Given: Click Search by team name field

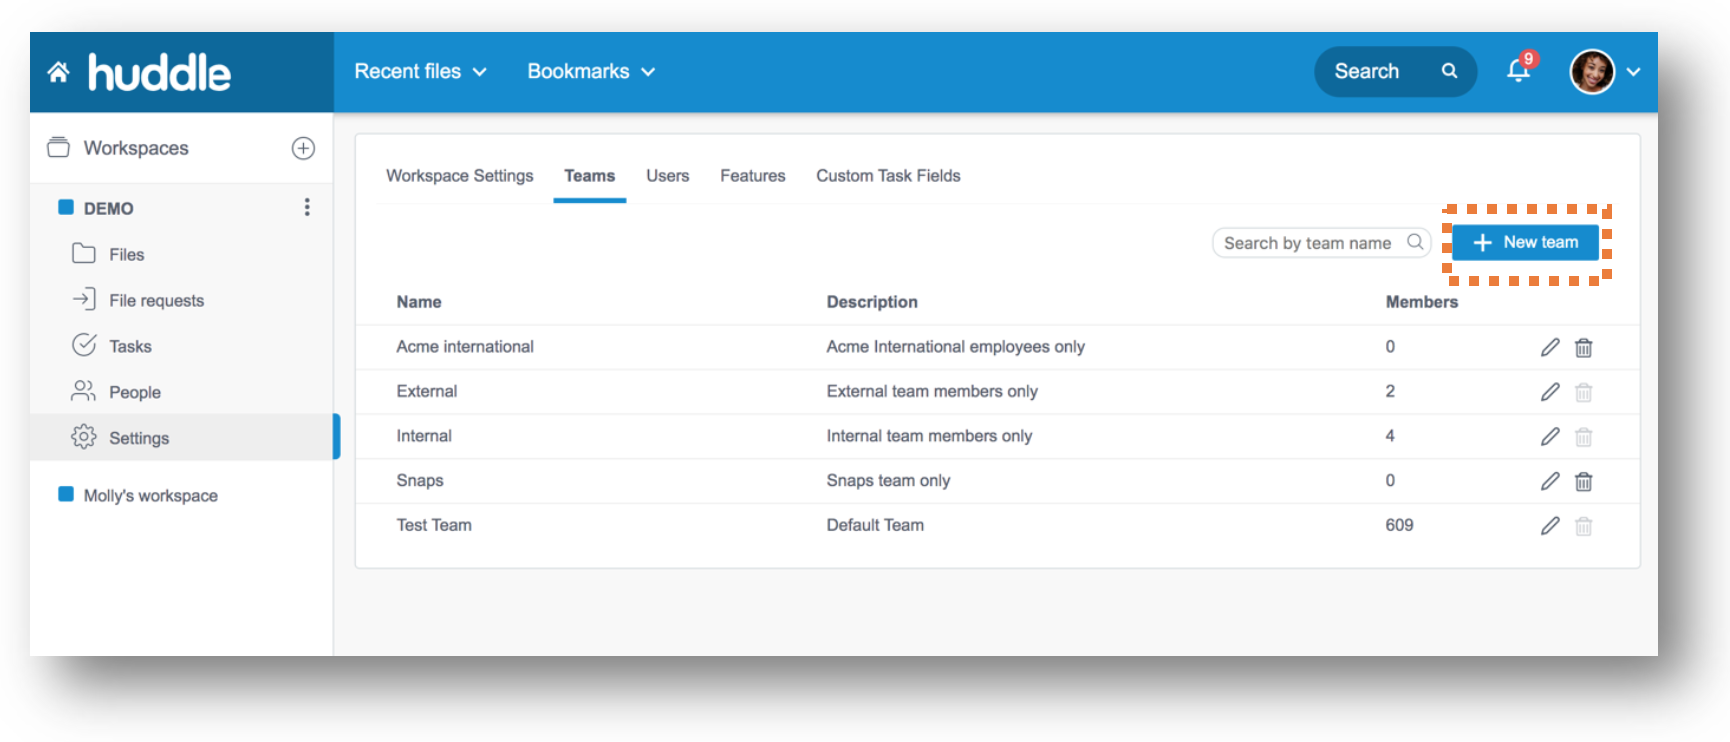Looking at the screenshot, I should pos(1321,242).
